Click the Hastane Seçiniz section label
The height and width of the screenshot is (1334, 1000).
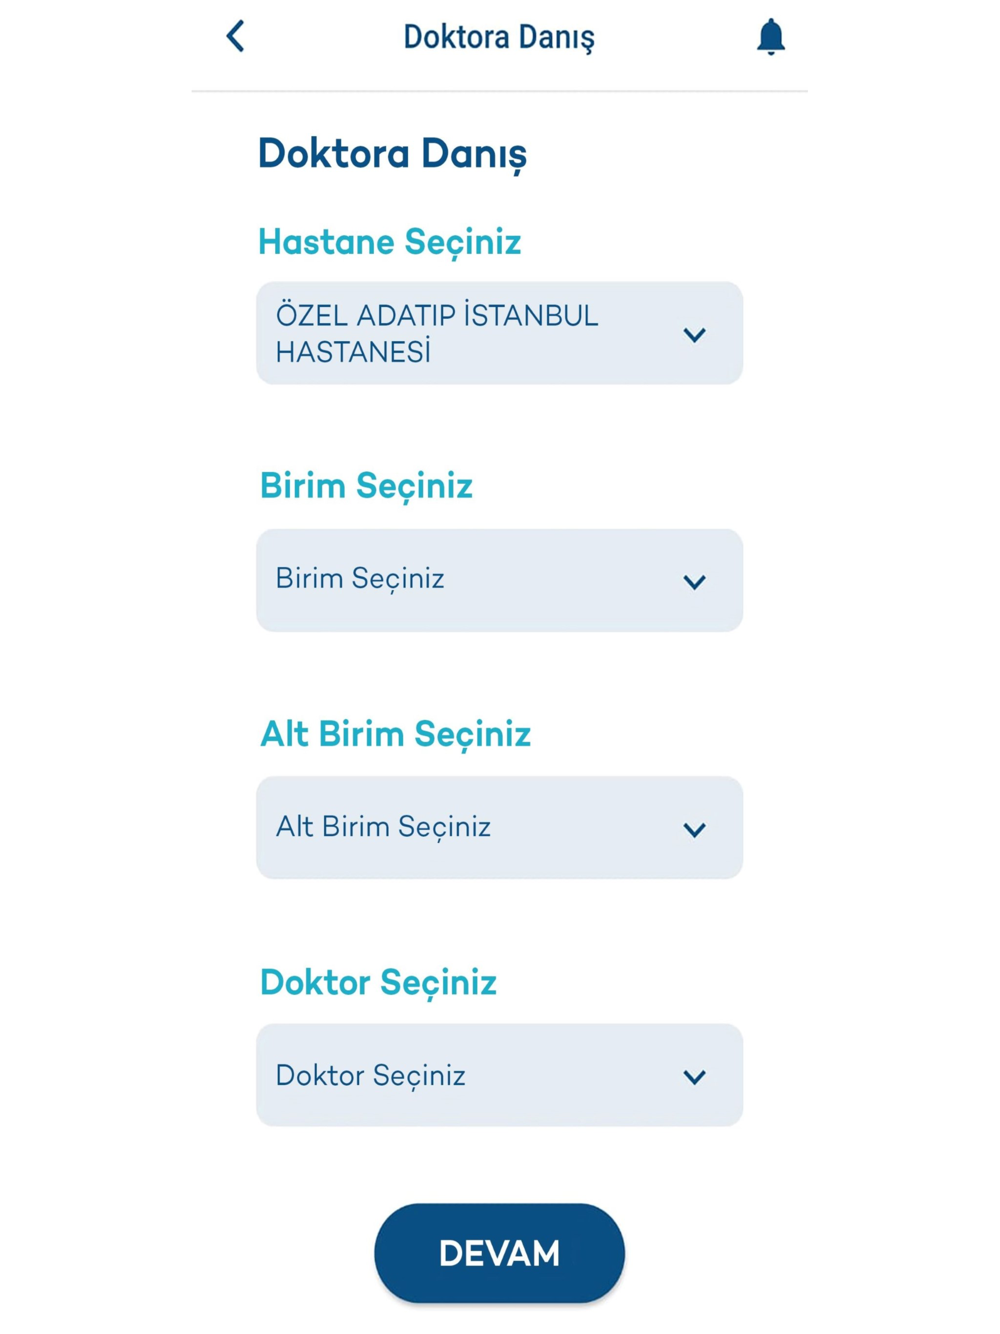390,242
